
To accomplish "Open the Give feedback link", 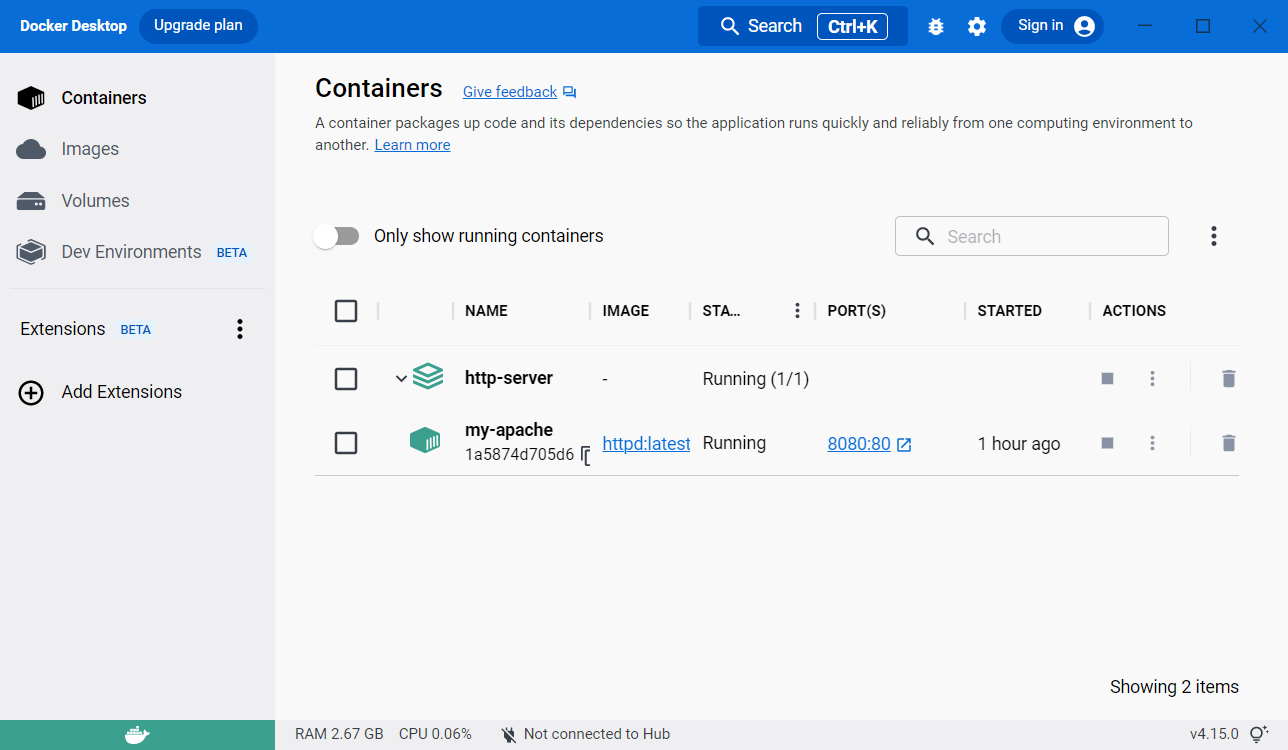I will 519,92.
